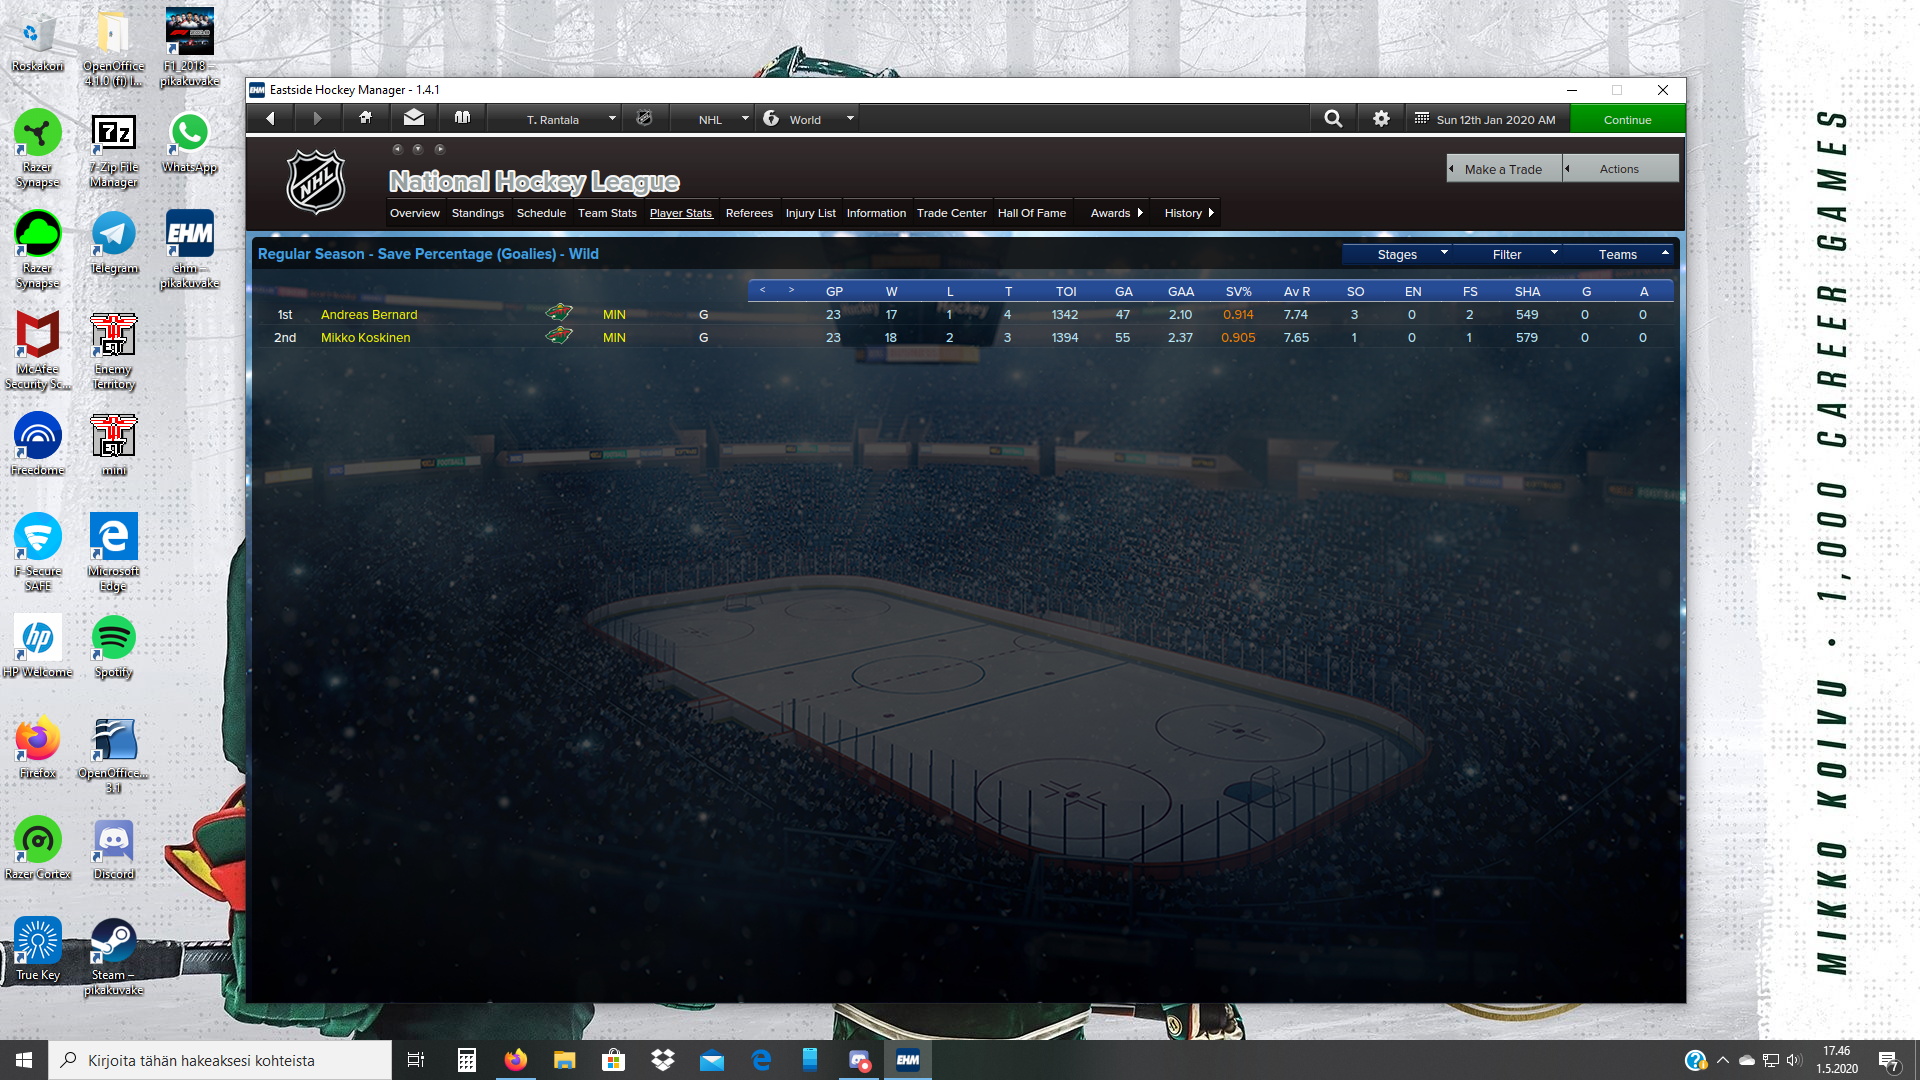Click the date Sun 12th Jan 2020 AM

click(x=1496, y=119)
